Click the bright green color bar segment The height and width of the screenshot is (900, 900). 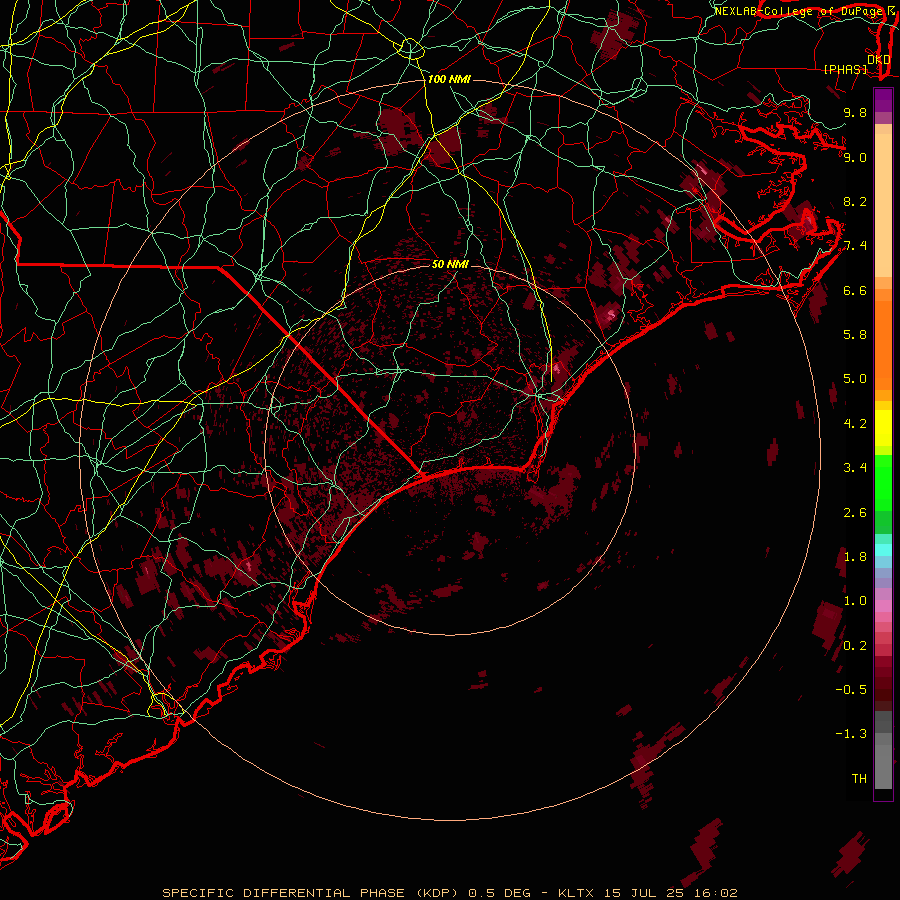click(883, 482)
